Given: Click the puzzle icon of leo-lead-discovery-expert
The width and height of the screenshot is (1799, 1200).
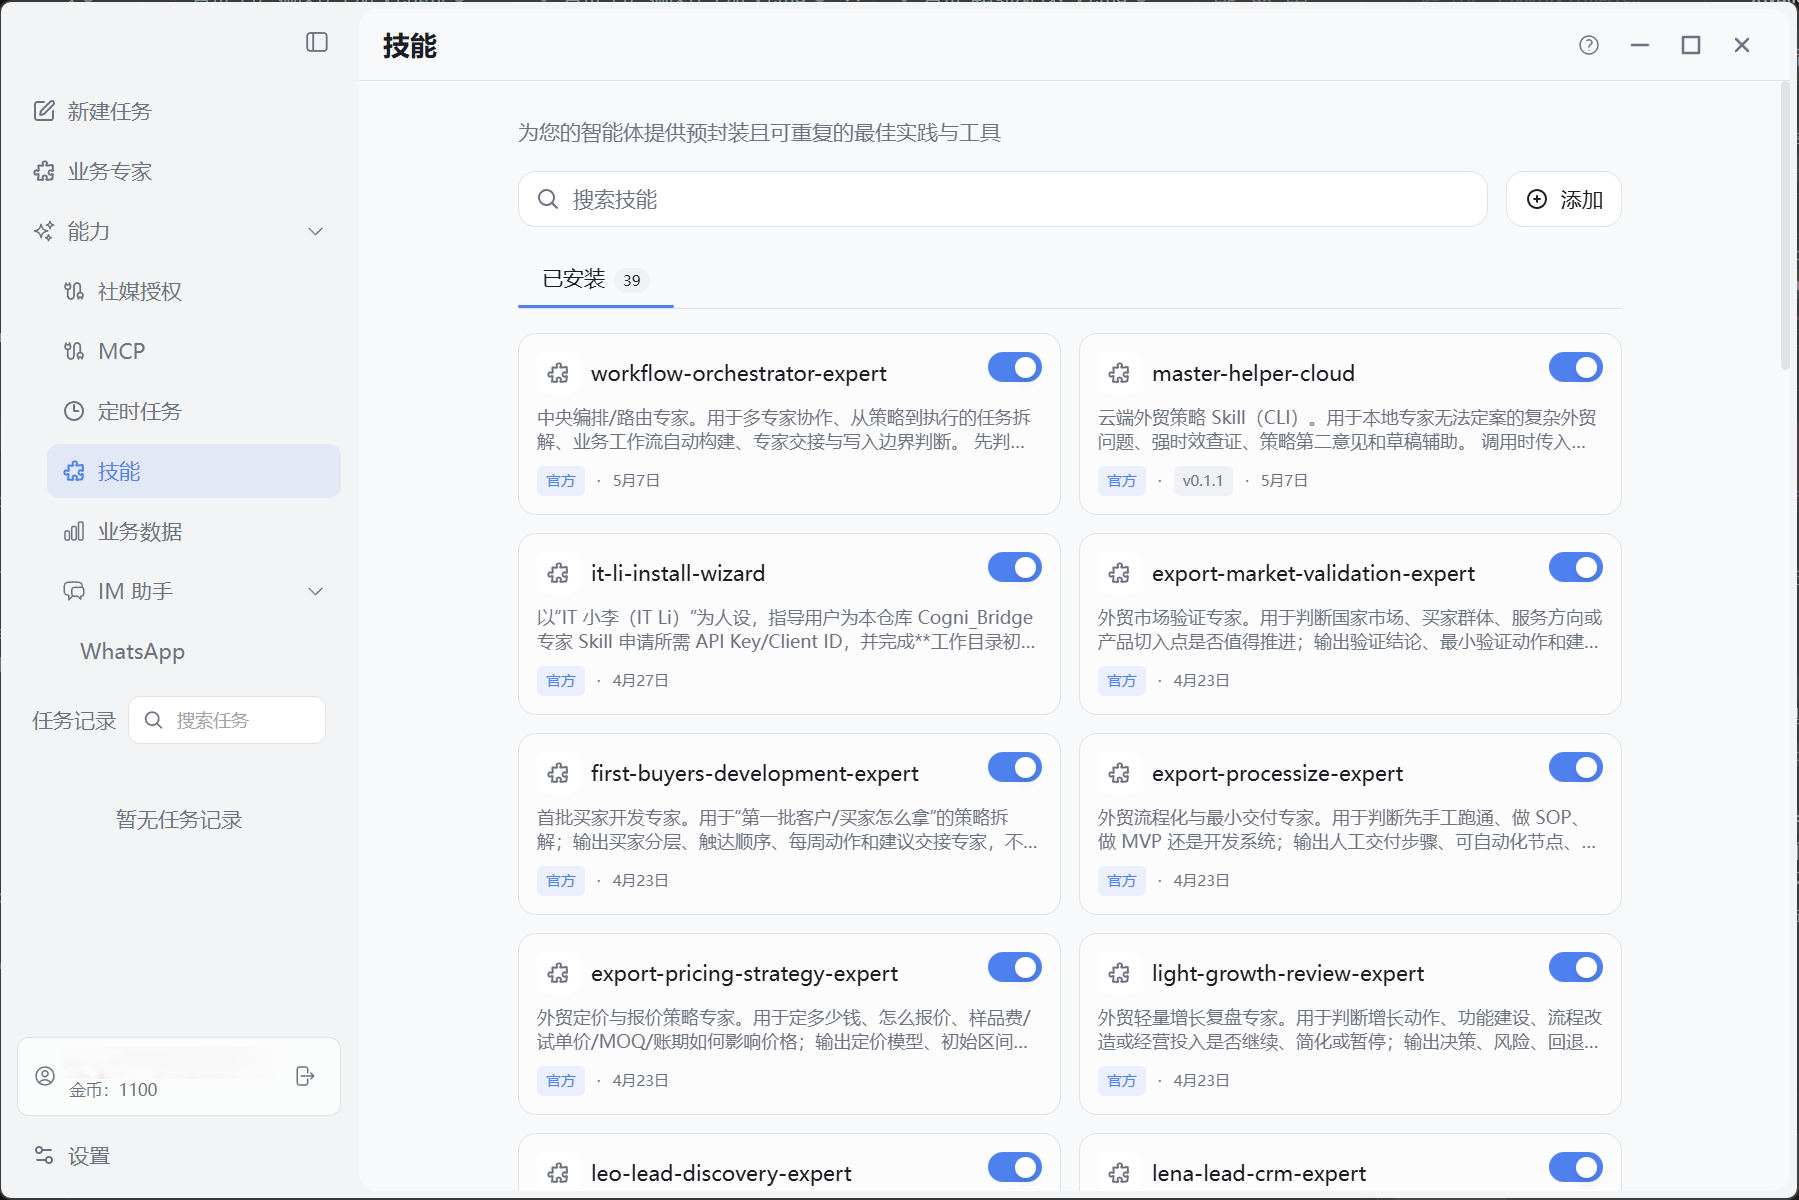Looking at the screenshot, I should 558,1173.
